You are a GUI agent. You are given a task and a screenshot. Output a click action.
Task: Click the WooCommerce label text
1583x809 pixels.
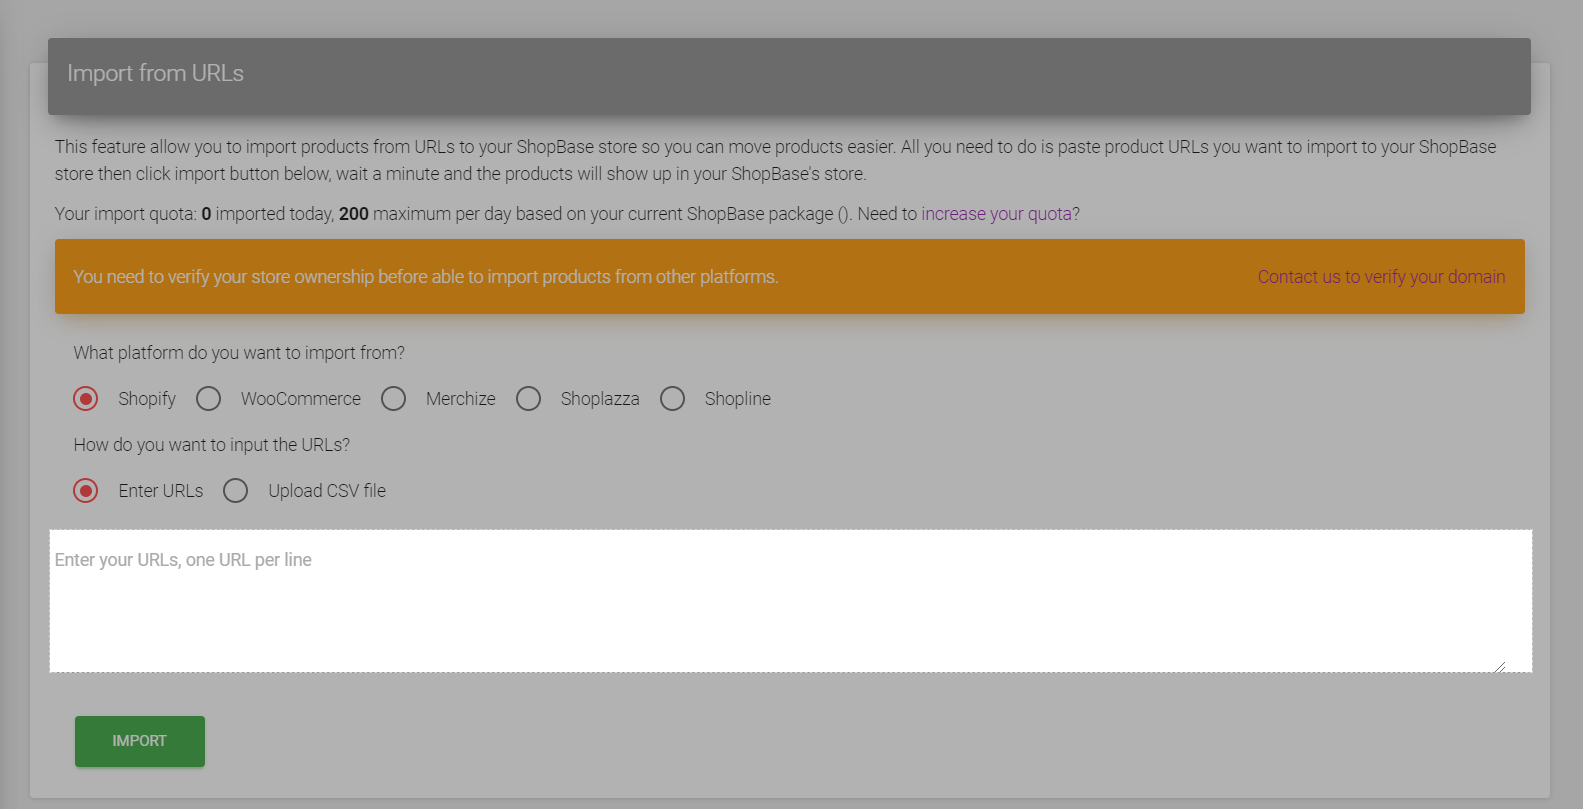300,399
